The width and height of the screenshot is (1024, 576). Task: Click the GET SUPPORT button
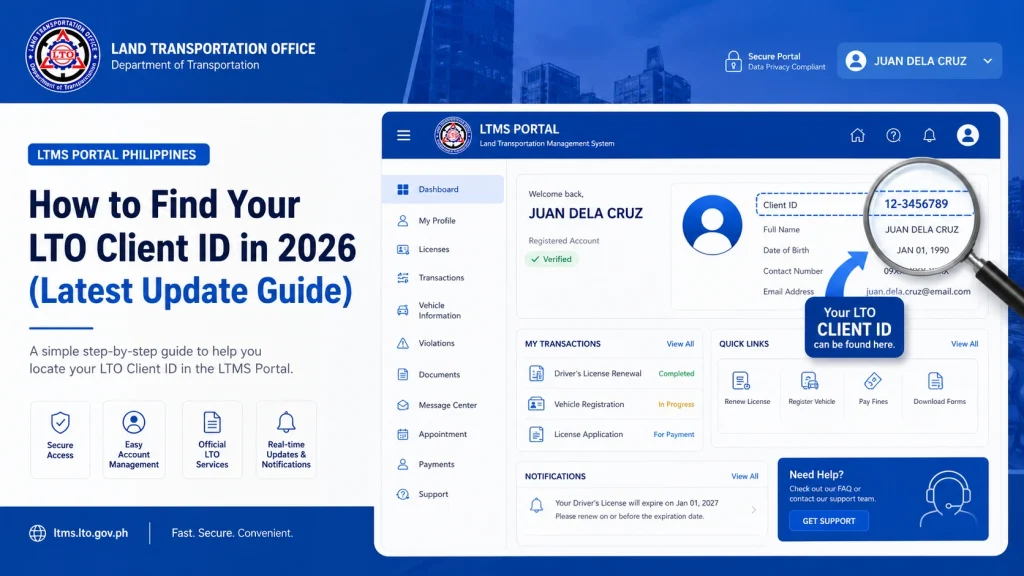(x=829, y=520)
